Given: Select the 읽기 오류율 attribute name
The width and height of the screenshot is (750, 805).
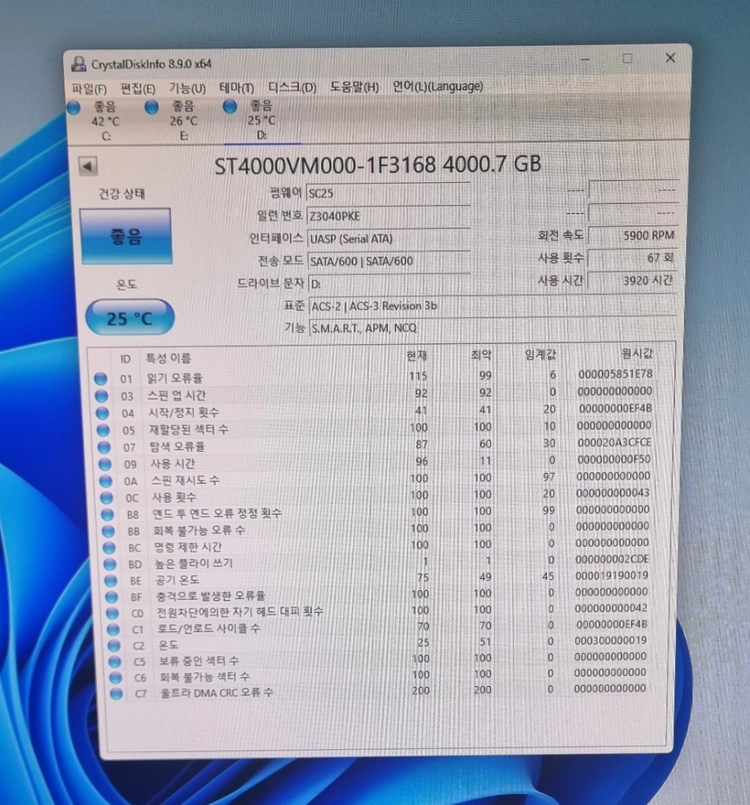Looking at the screenshot, I should 175,378.
